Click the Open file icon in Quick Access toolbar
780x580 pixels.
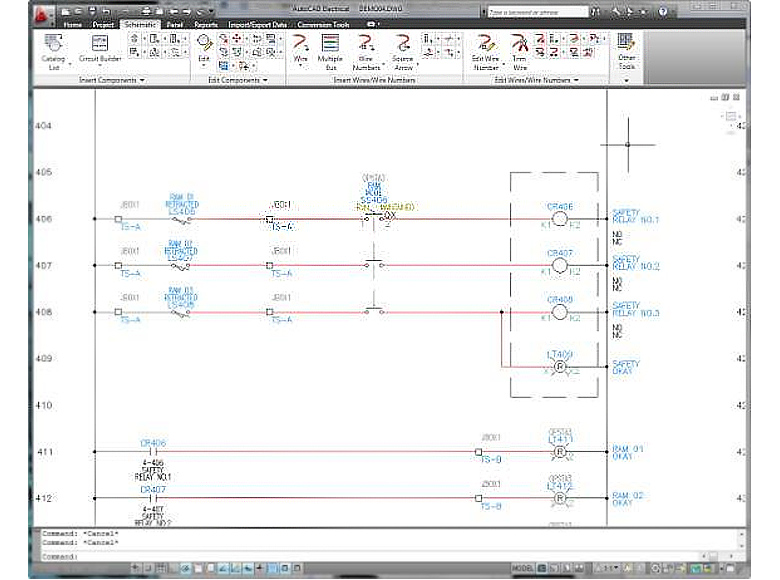point(78,11)
